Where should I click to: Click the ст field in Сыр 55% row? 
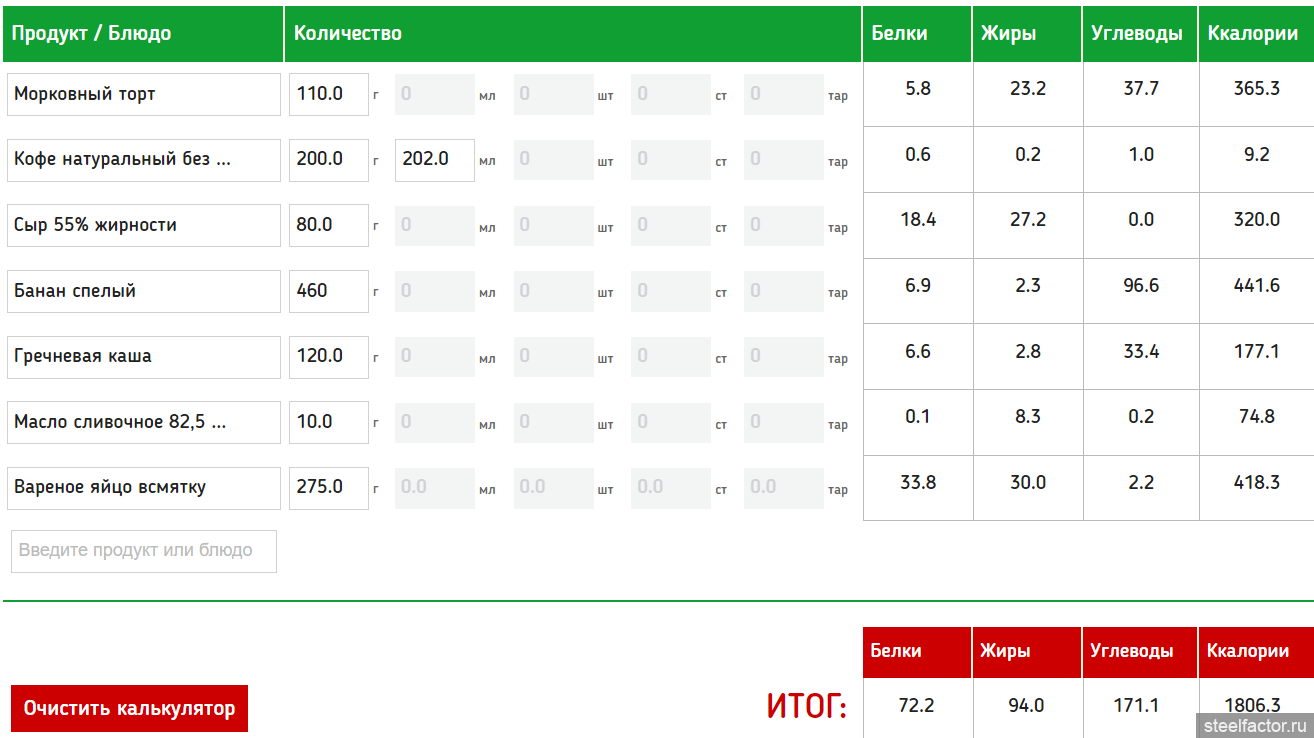coord(671,225)
